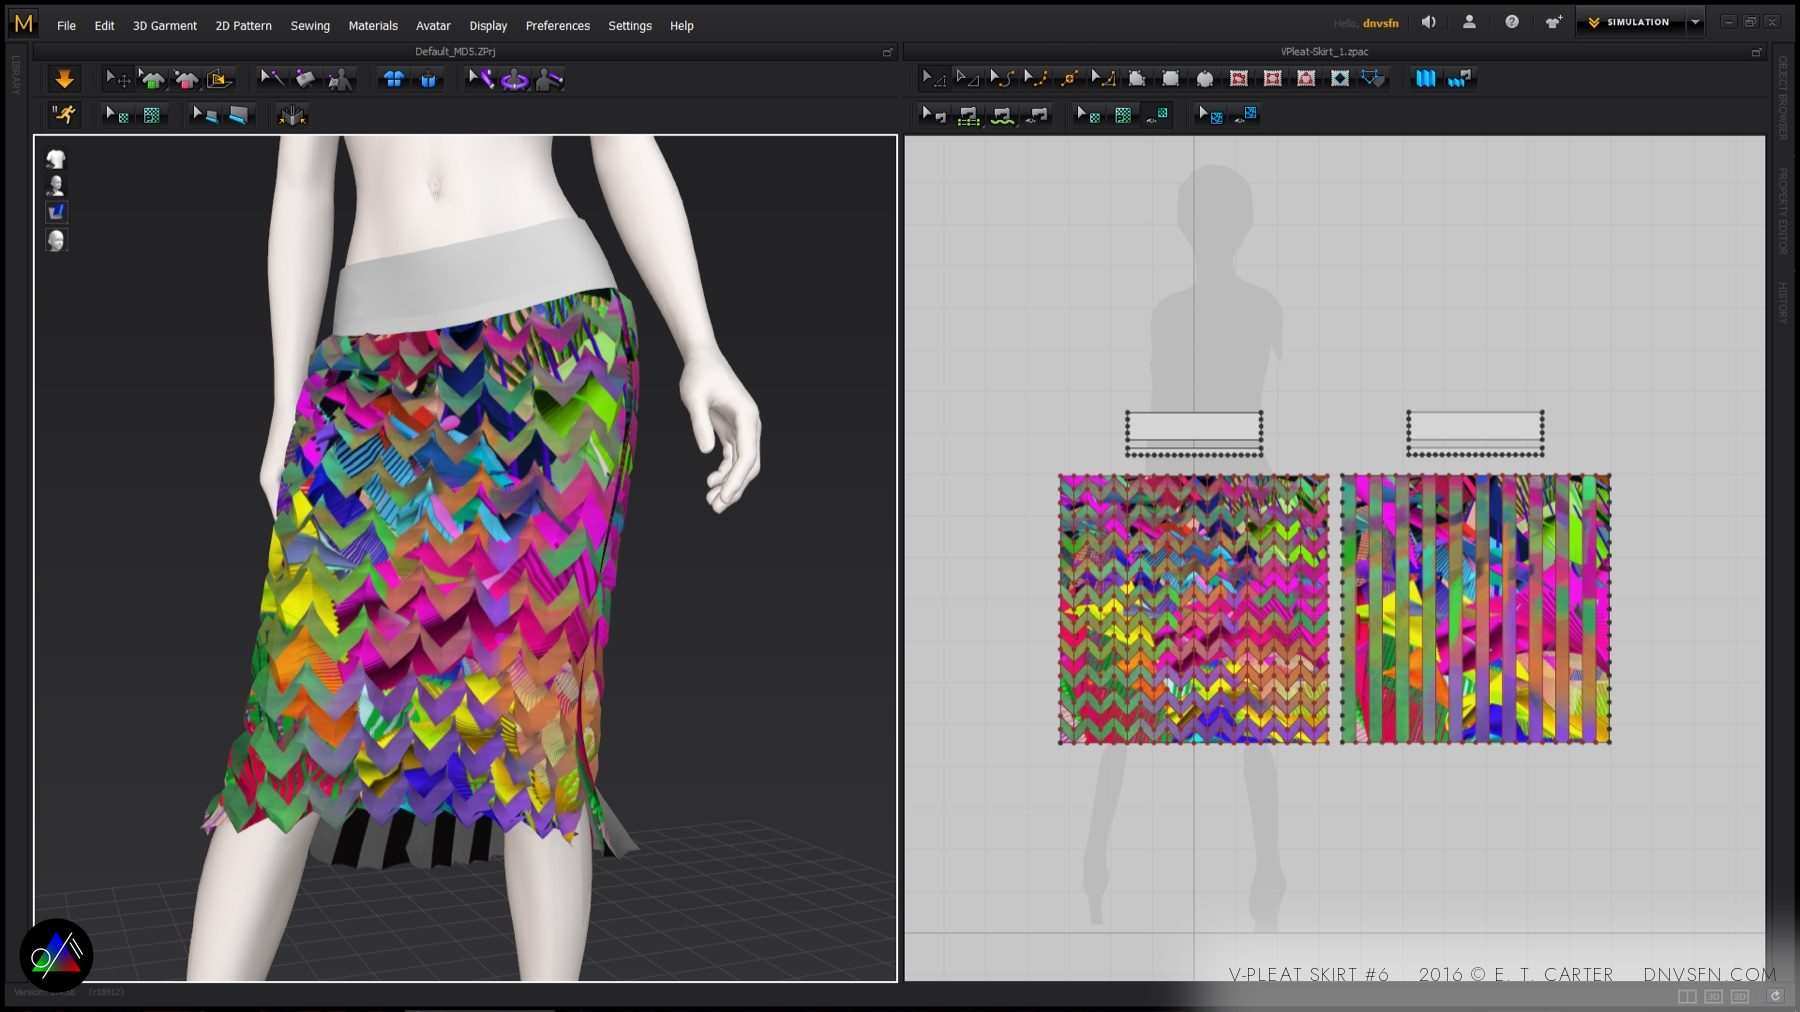The width and height of the screenshot is (1800, 1012).
Task: Select the Trace tool icon
Action: point(1374,78)
